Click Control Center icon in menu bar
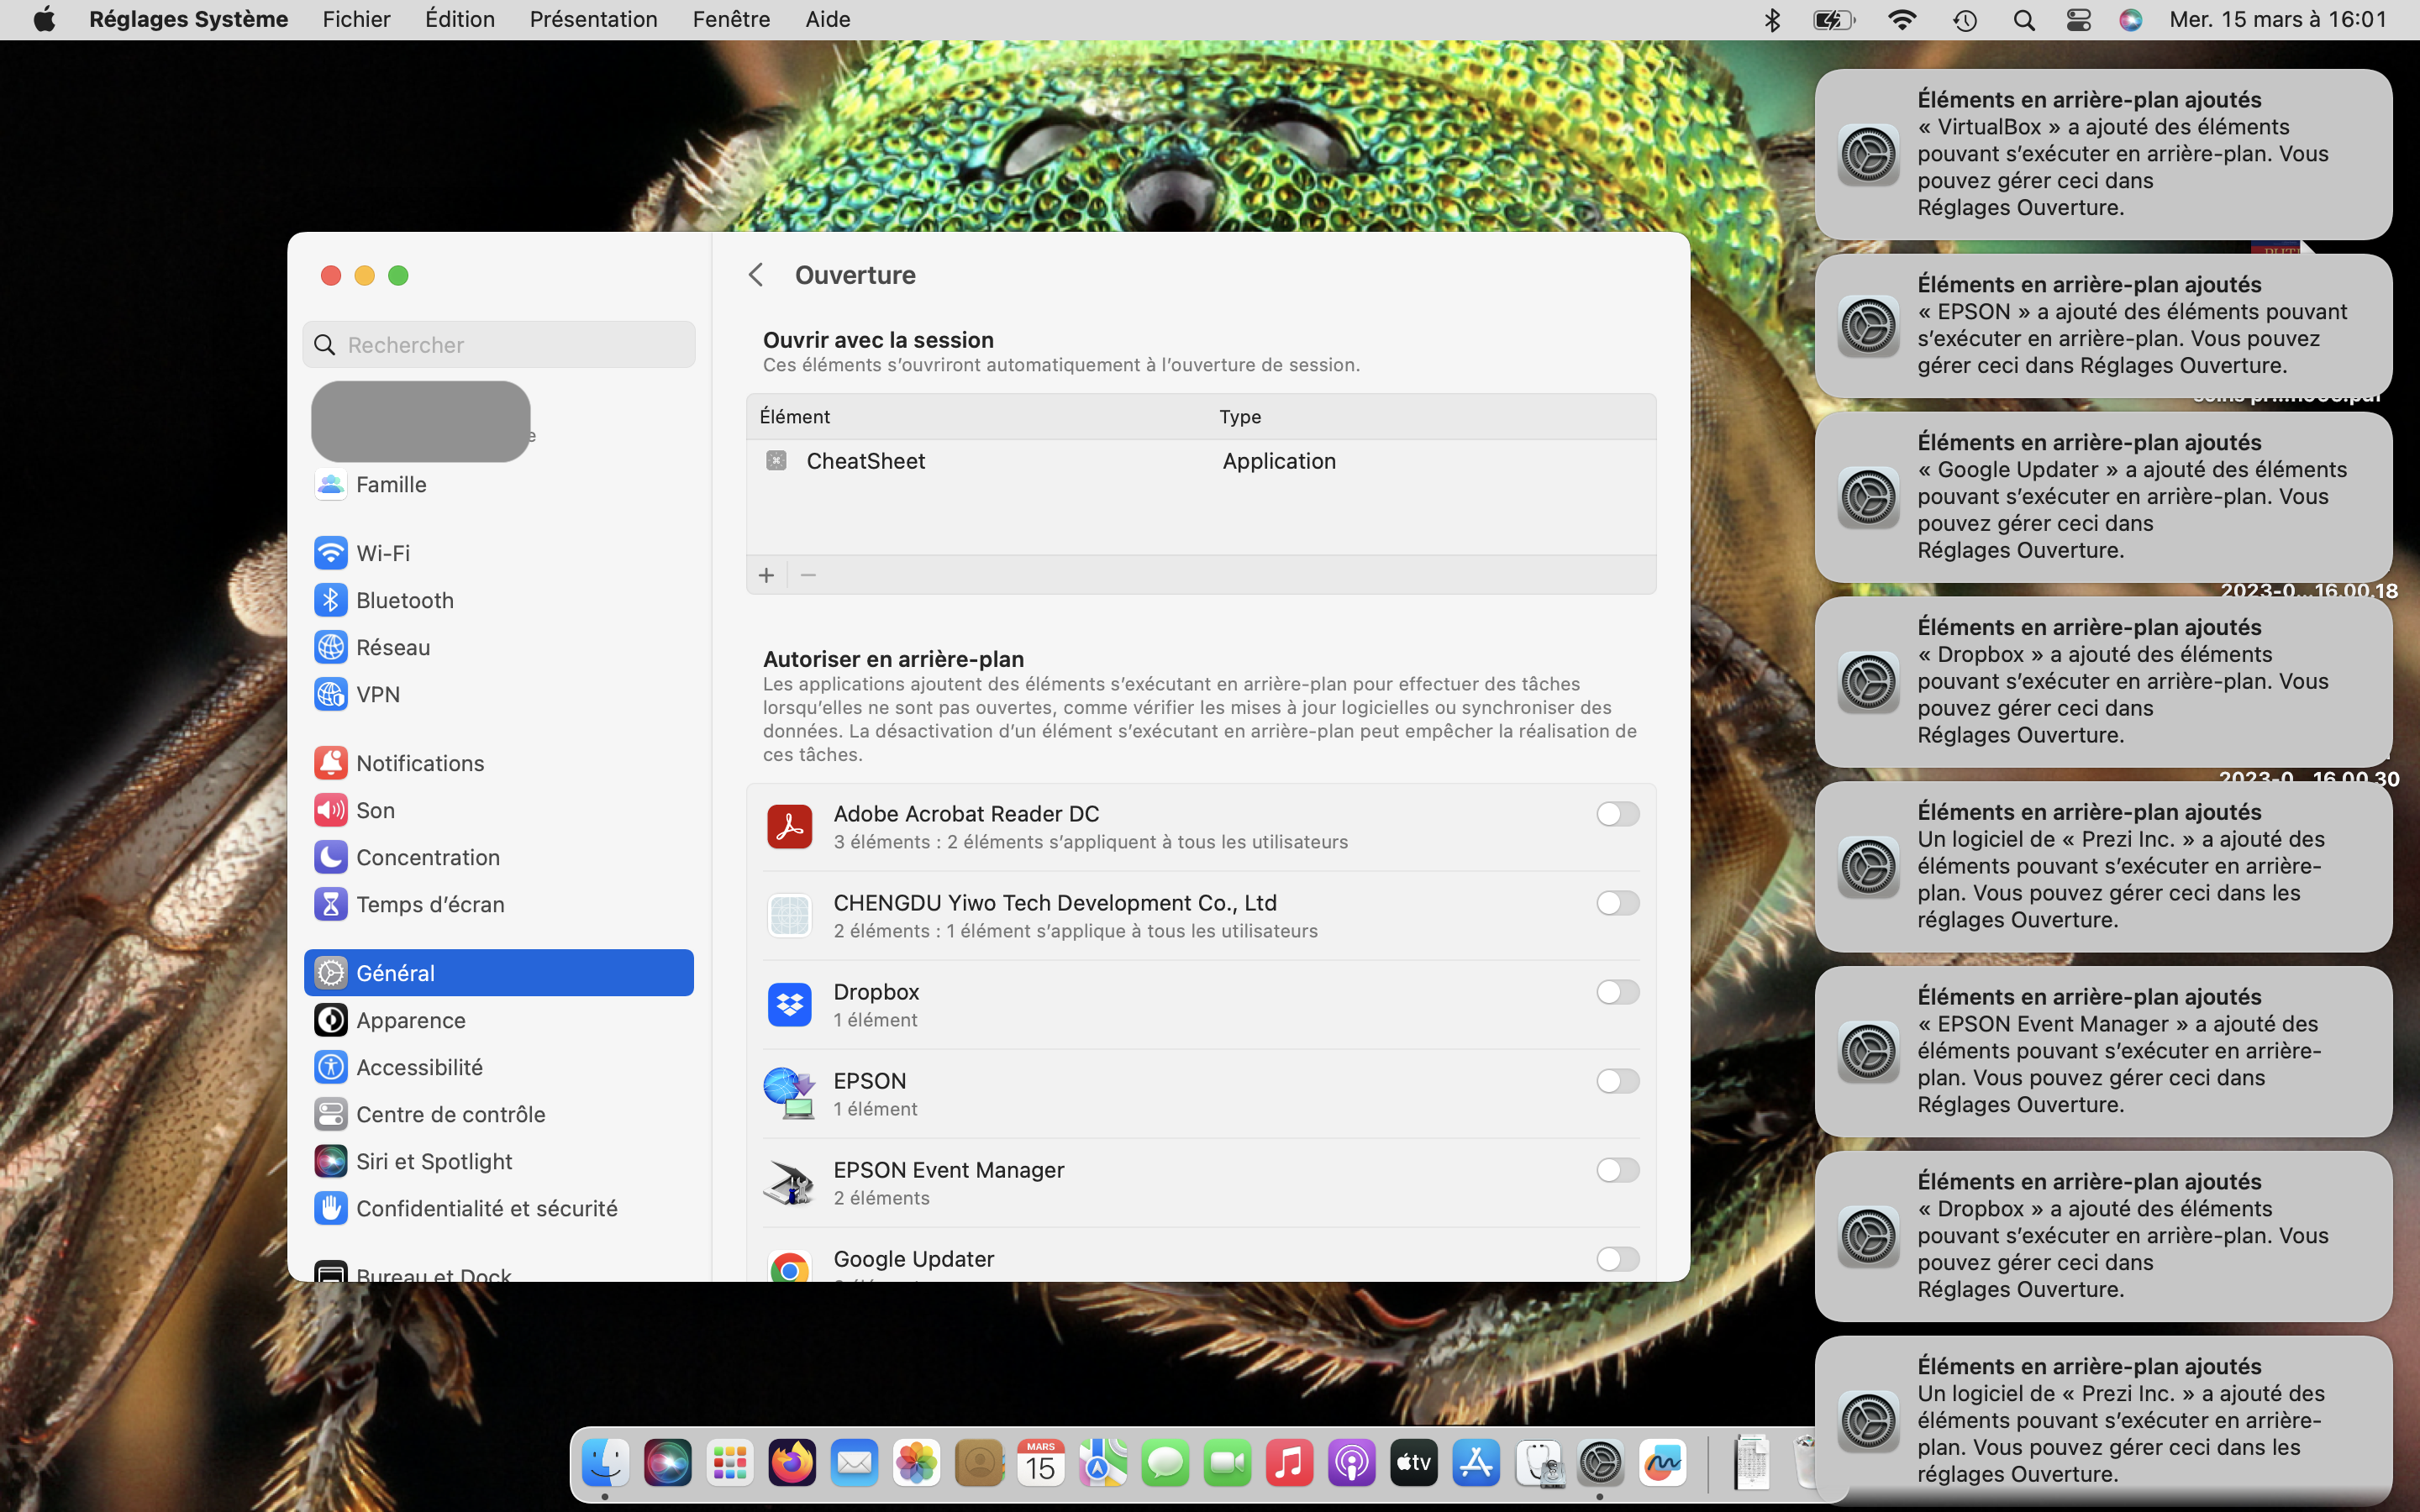Viewport: 2420px width, 1512px height. coord(2077,20)
